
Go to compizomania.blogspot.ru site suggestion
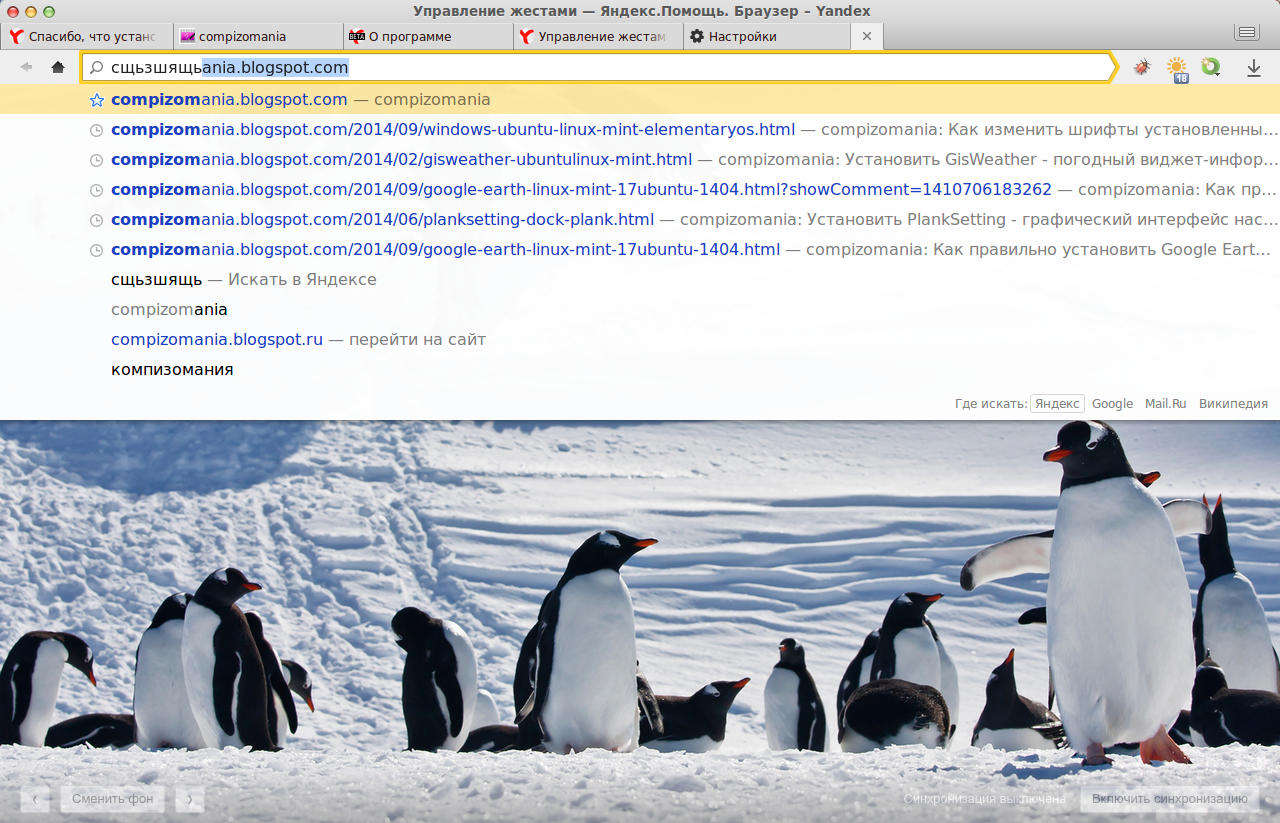pos(640,340)
